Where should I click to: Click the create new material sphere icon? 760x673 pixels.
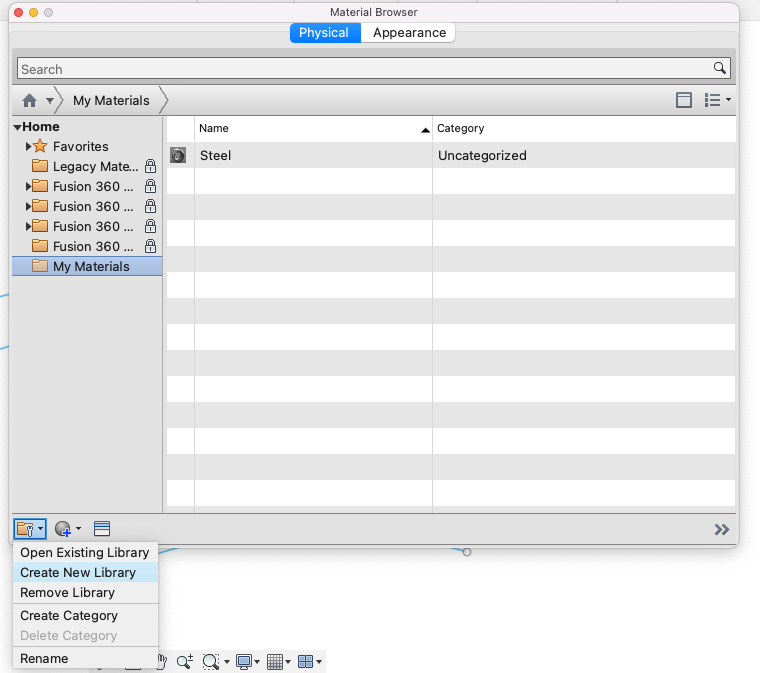[x=63, y=529]
